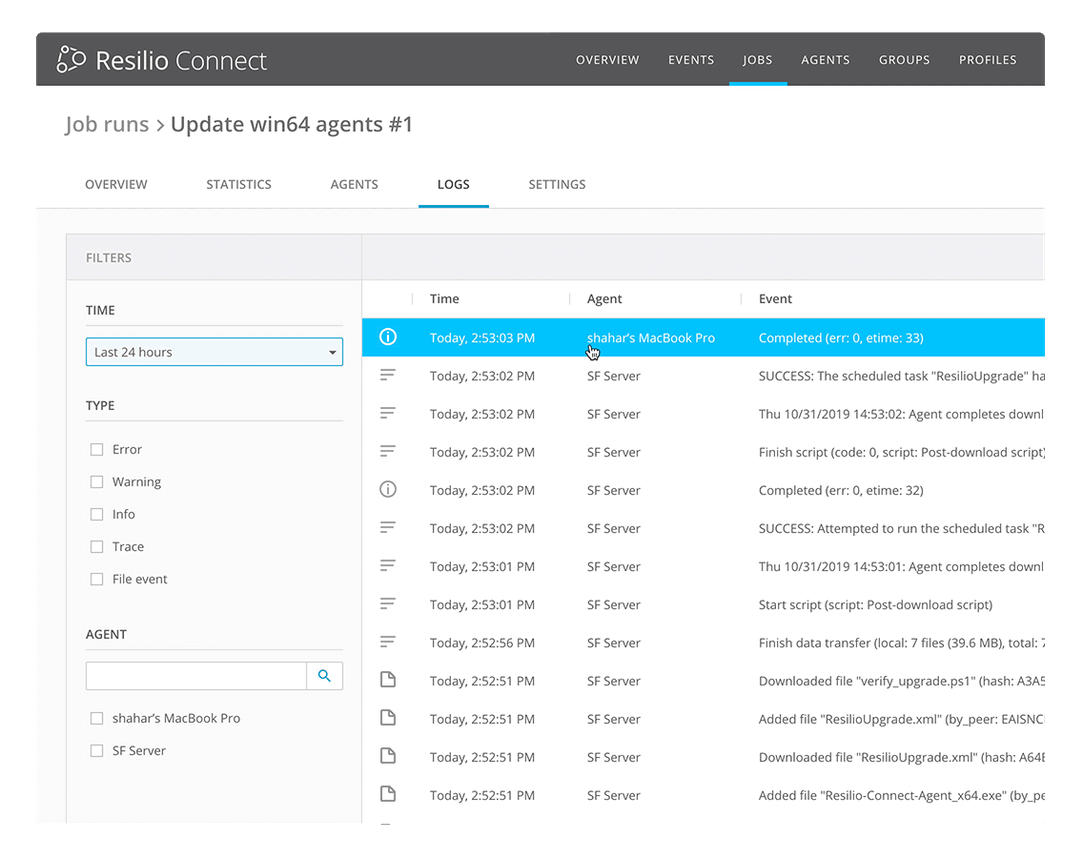Click the magnifier search icon in Agent filter
Screen dimensions: 1080x856
tap(324, 676)
